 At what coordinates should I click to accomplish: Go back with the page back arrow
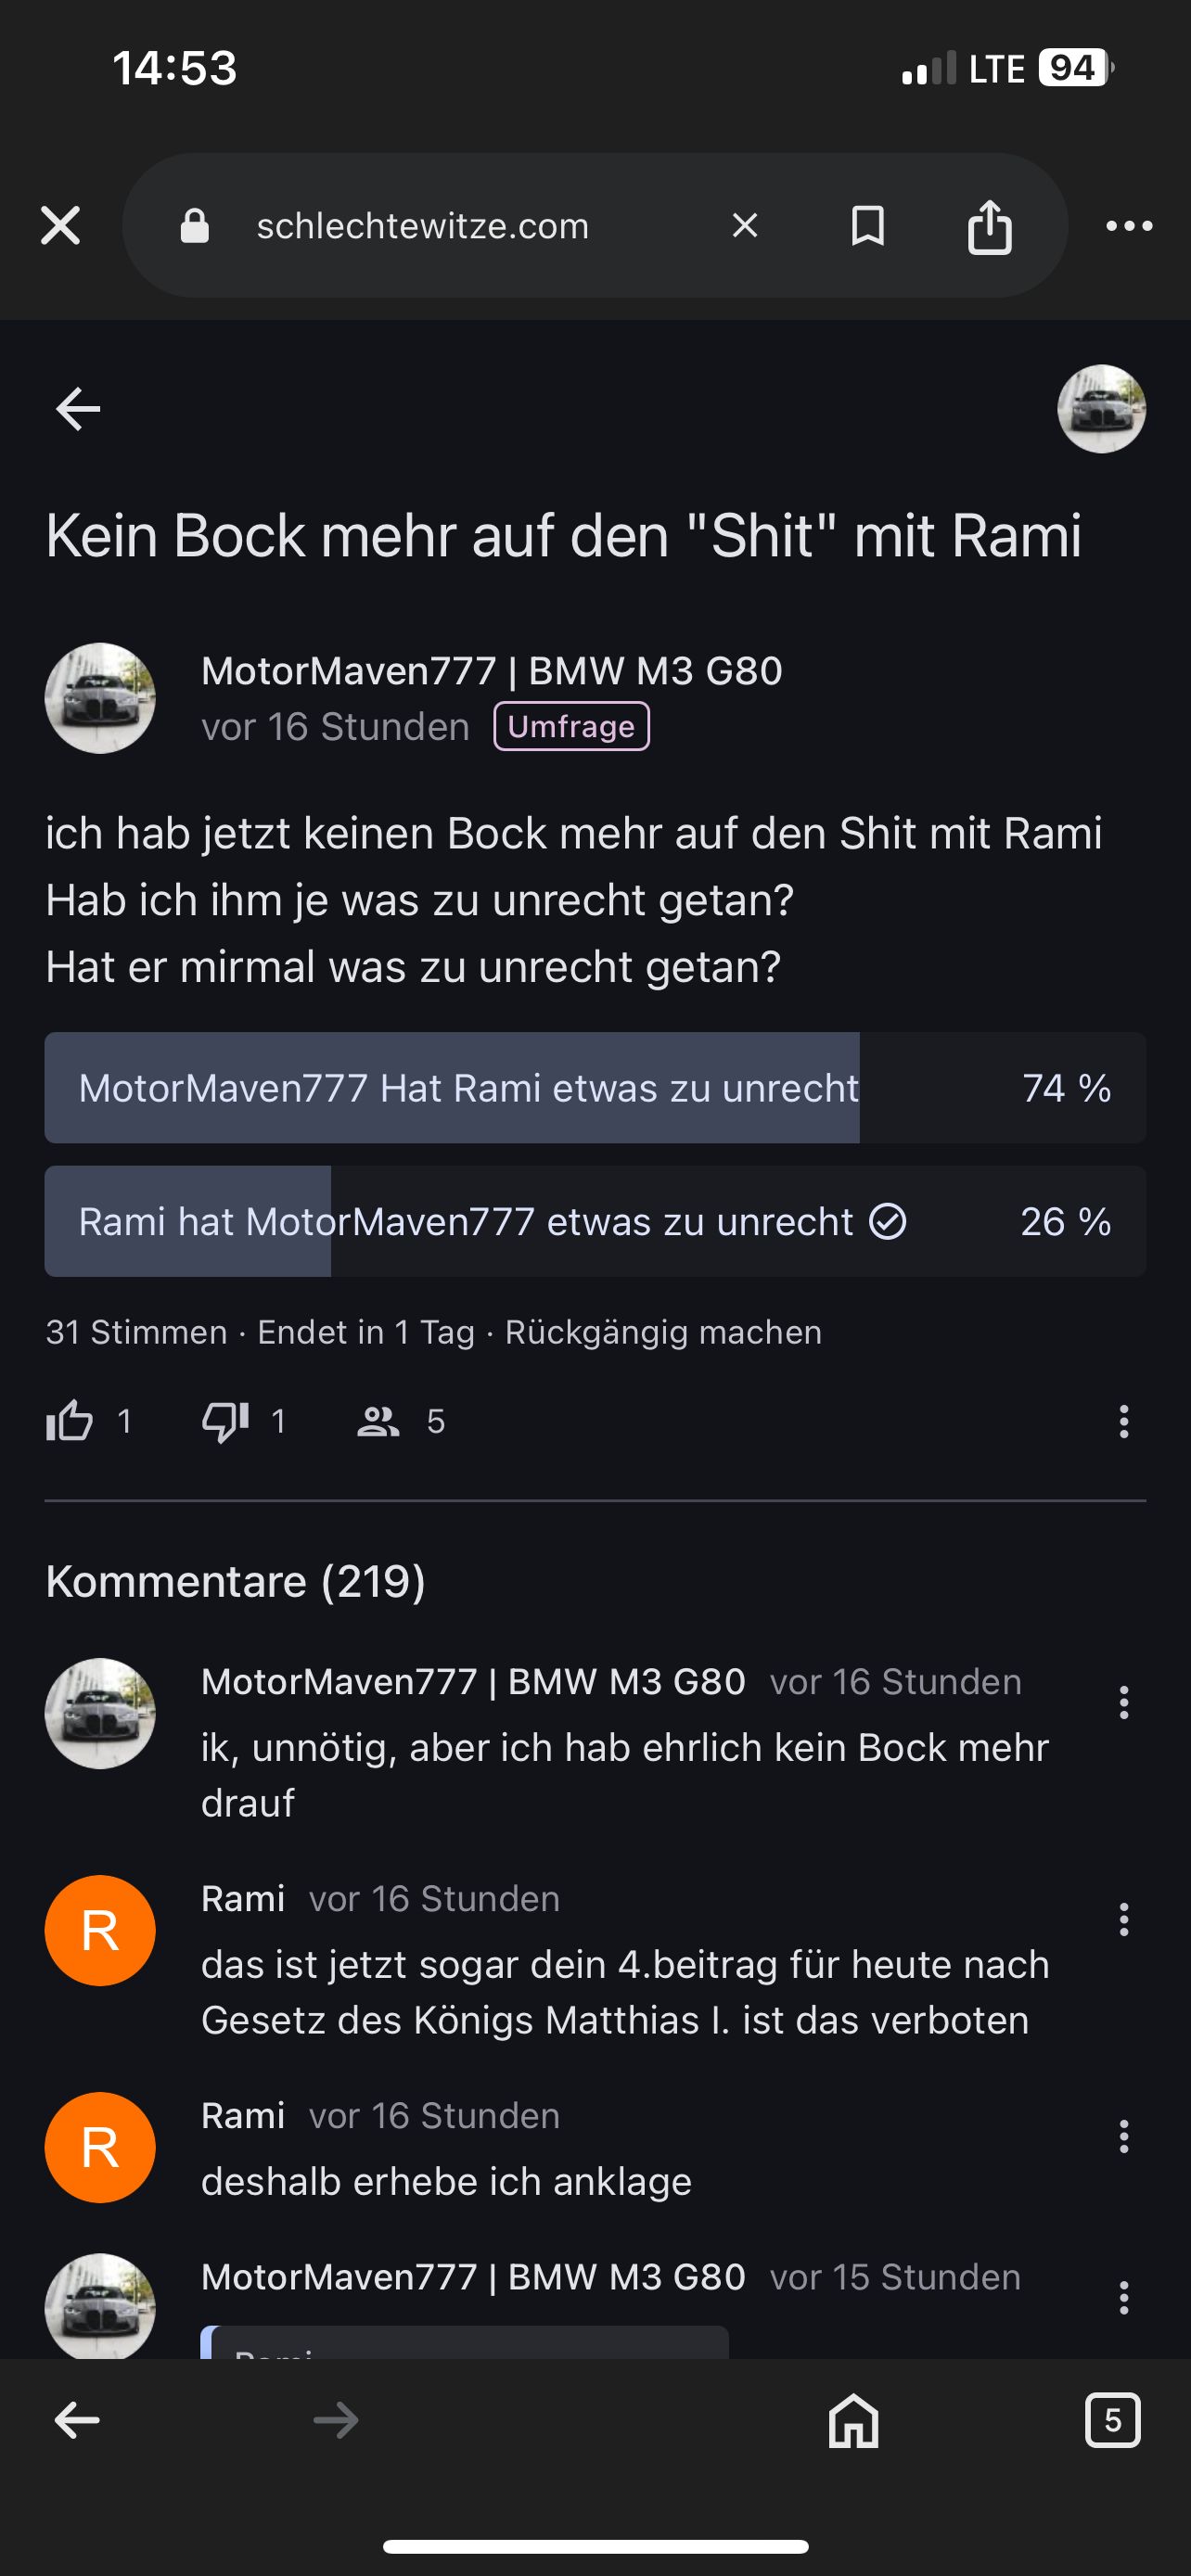tap(78, 409)
